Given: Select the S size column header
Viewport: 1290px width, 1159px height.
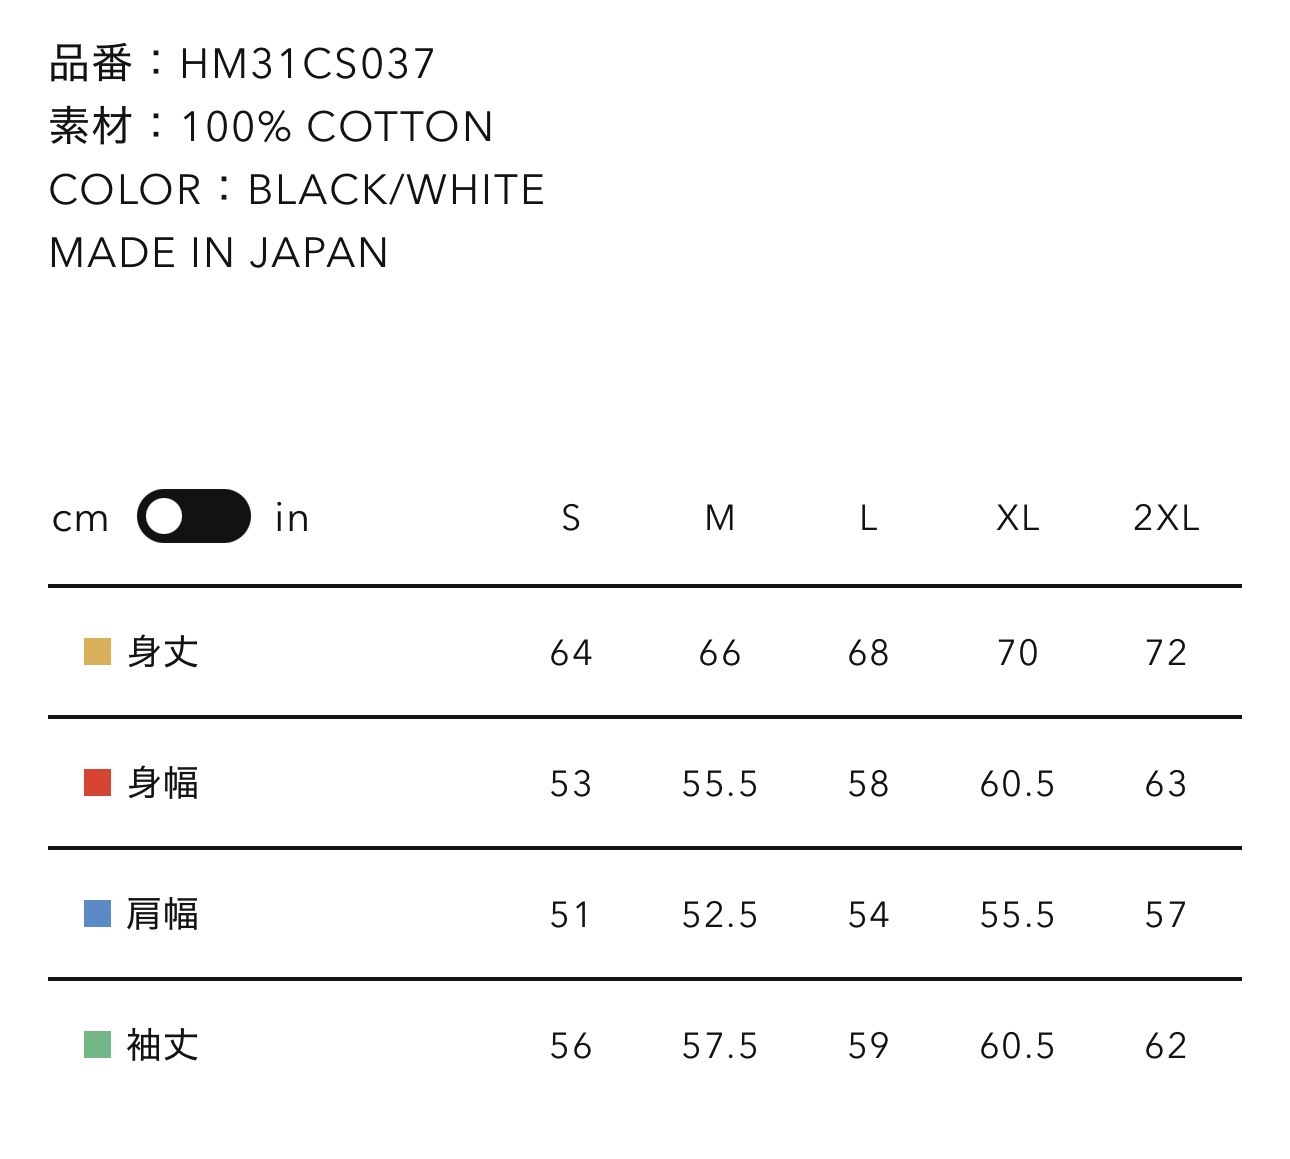Looking at the screenshot, I should (x=571, y=518).
